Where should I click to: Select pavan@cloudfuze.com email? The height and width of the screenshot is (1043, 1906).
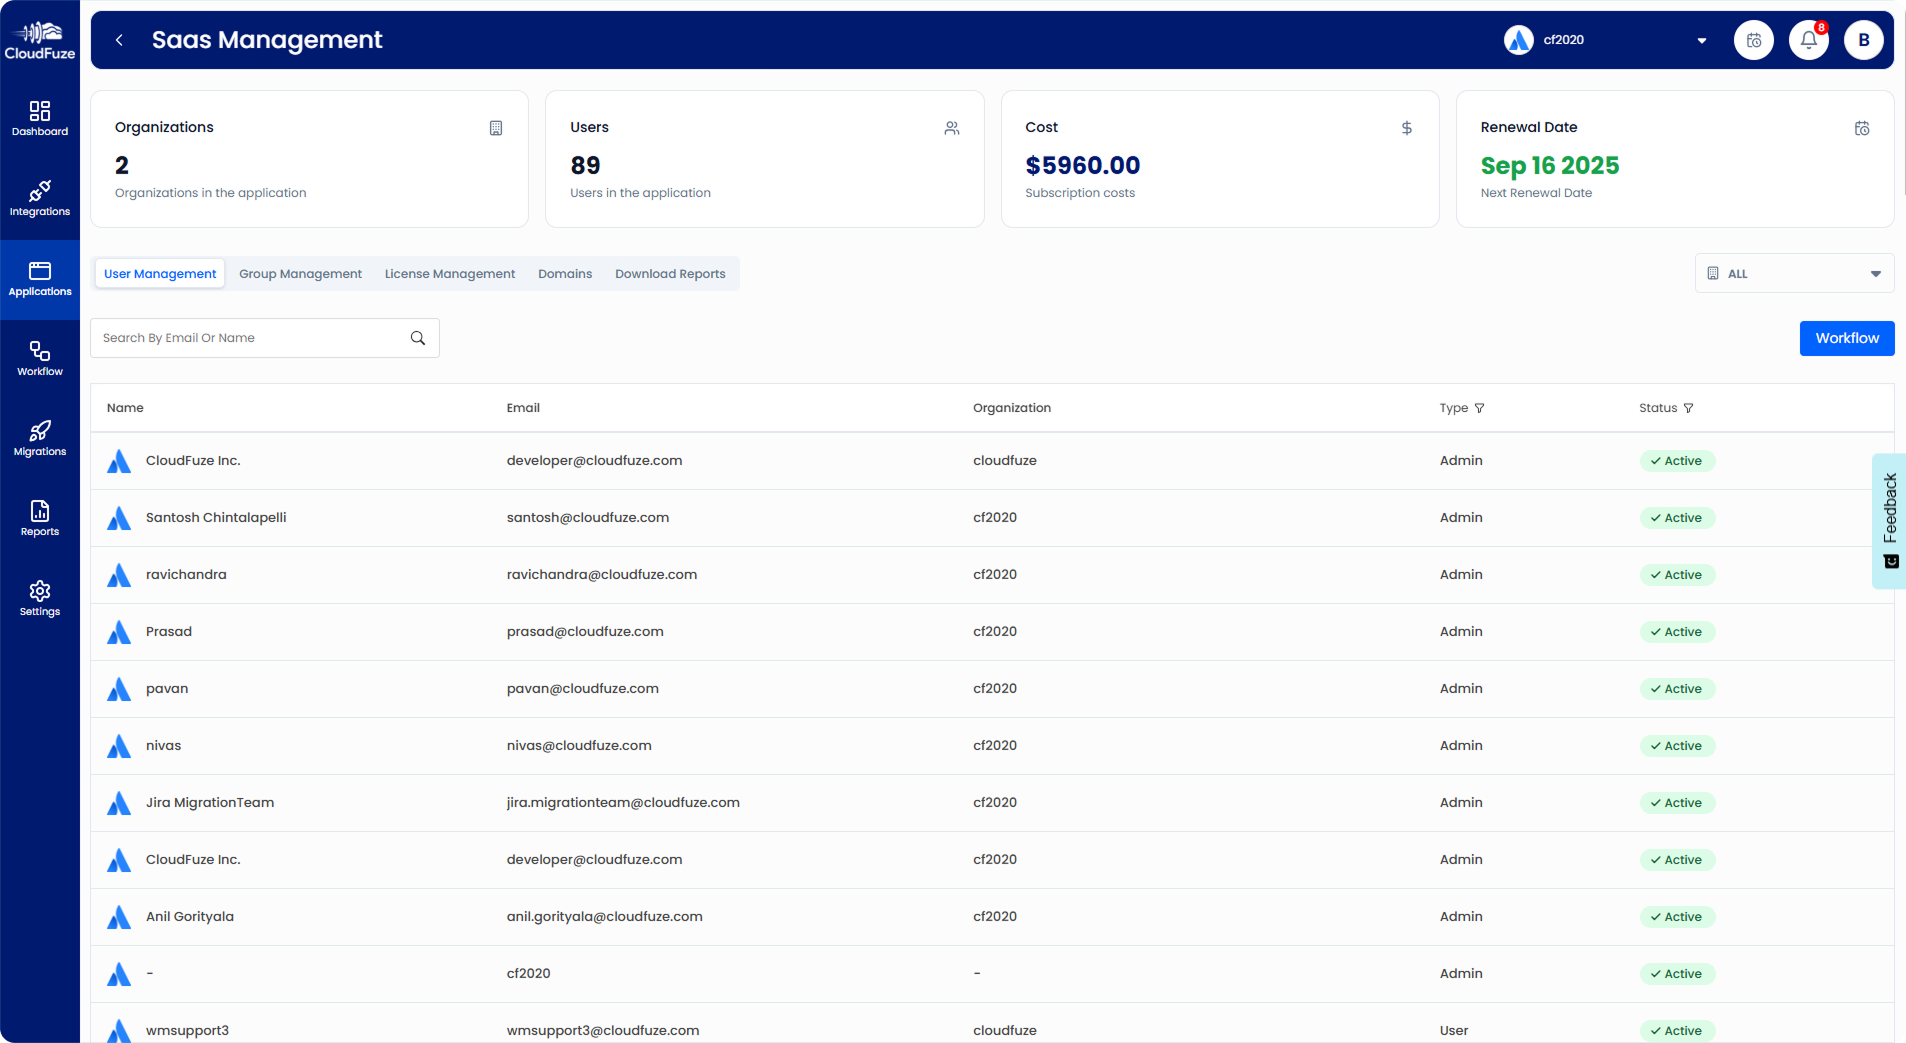[583, 689]
